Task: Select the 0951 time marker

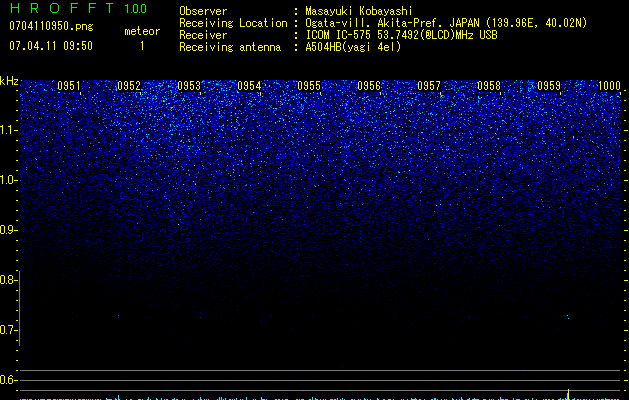Action: point(69,86)
